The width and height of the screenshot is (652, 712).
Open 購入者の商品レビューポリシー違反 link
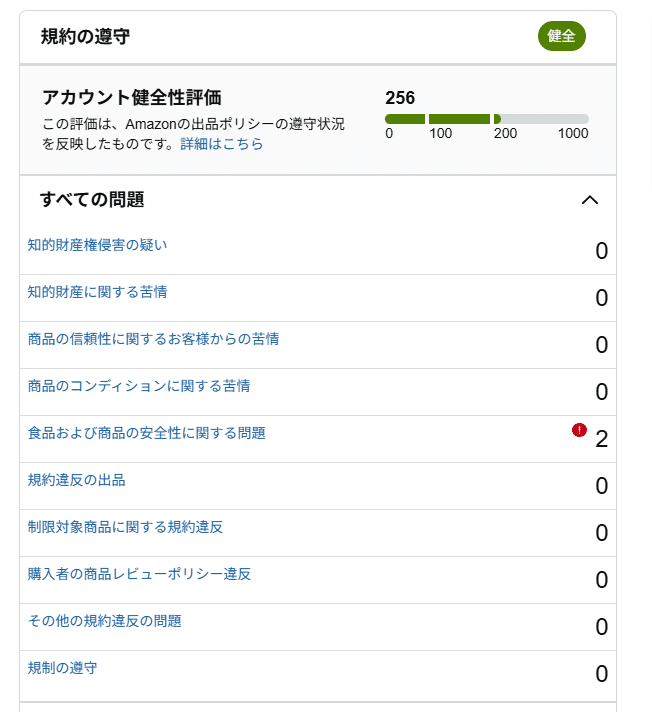139,574
